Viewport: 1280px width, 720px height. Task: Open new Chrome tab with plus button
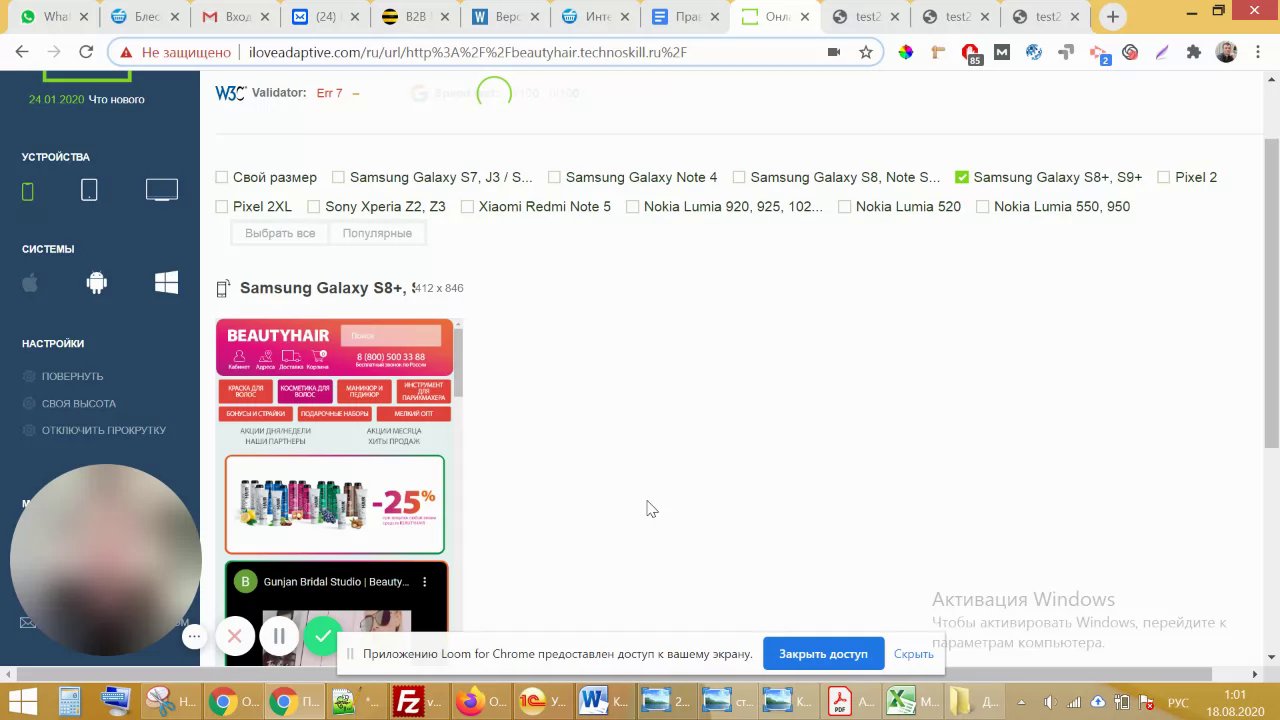(1113, 17)
